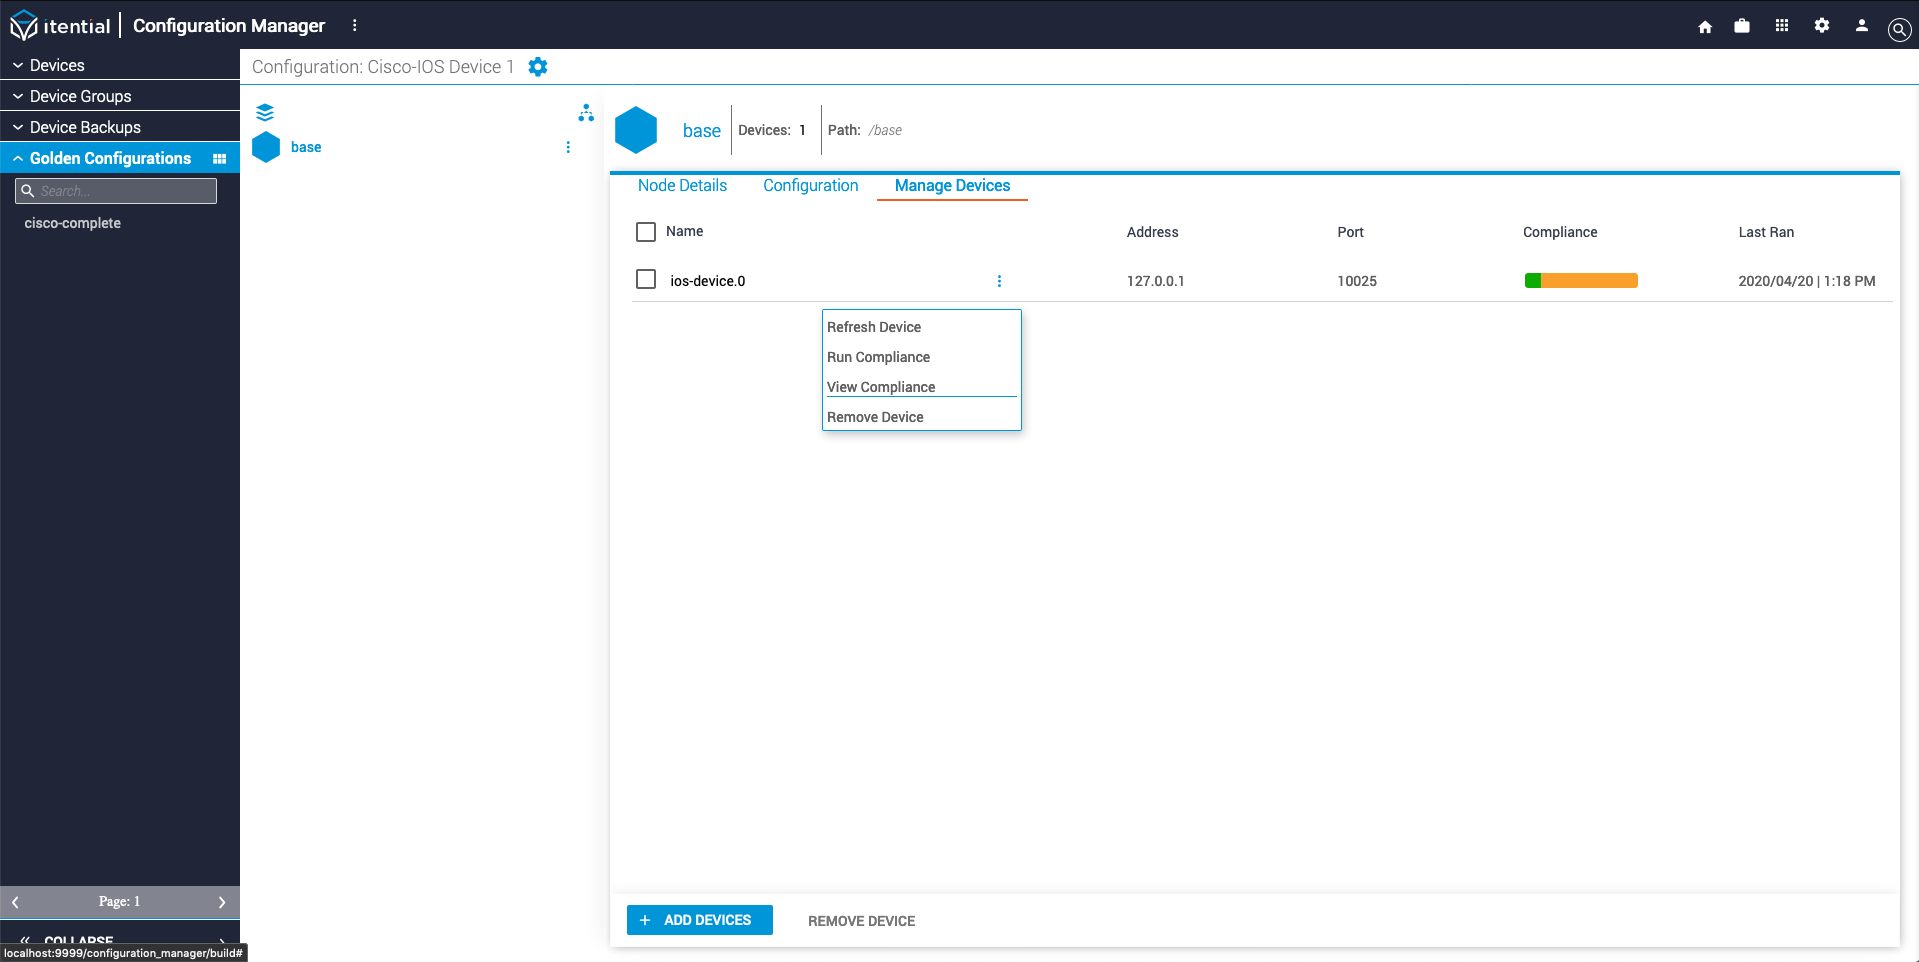Click the tree hierarchy icon
Viewport: 1919px width, 962px height.
586,113
